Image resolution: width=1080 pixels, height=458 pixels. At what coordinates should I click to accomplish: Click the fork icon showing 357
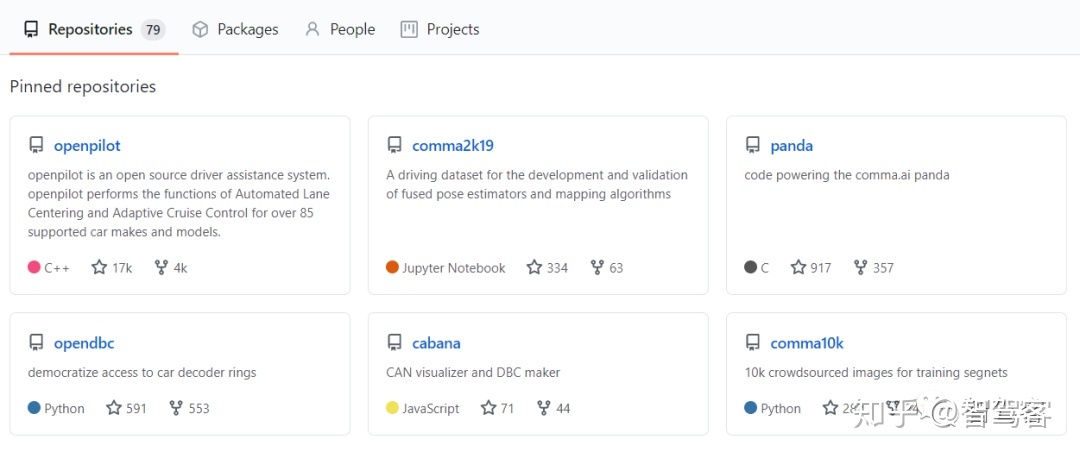tap(860, 267)
